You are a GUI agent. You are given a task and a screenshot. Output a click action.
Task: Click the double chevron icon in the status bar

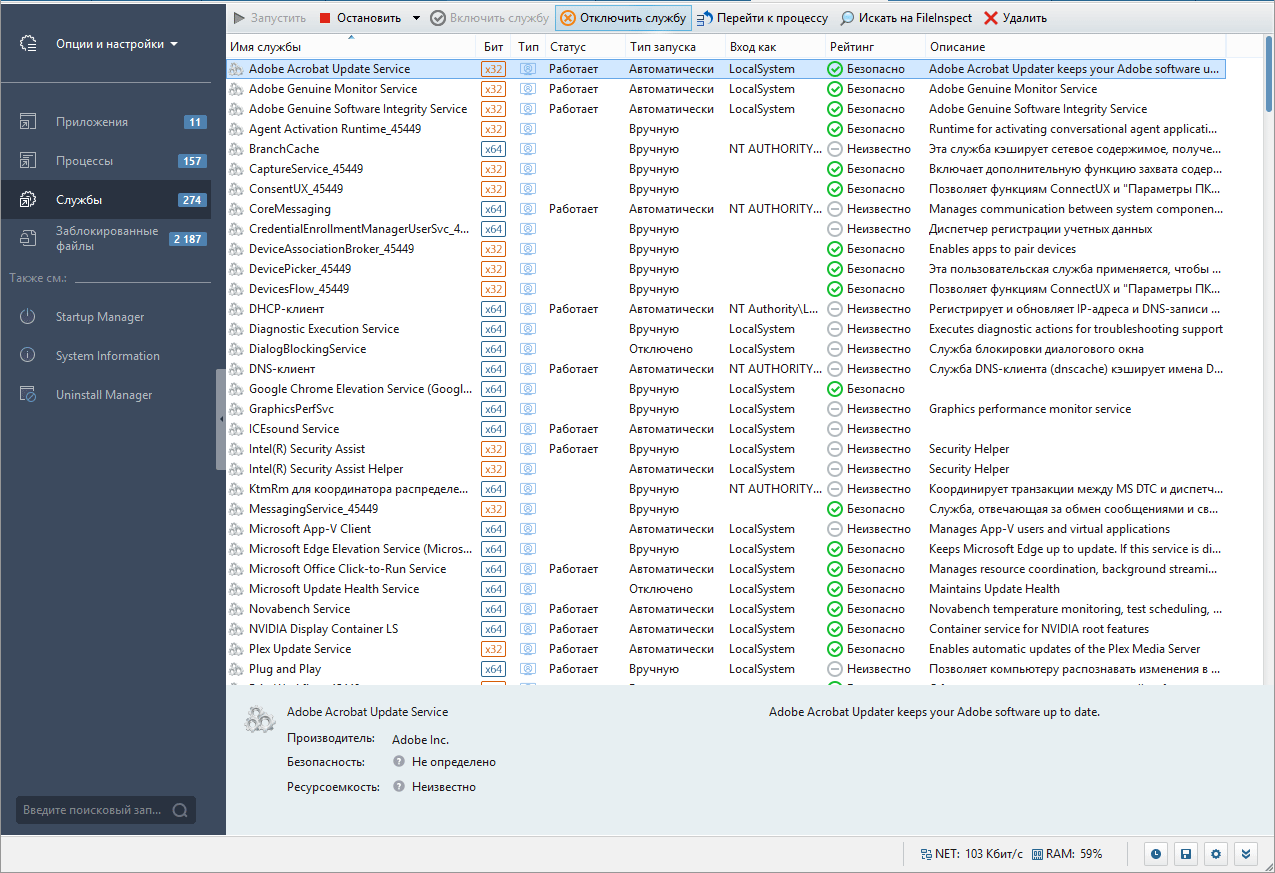pos(1245,854)
